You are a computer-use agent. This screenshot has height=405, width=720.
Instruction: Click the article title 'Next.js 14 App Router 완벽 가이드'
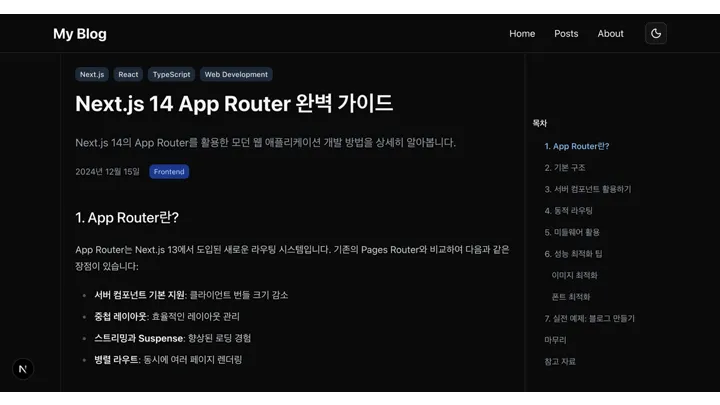pyautogui.click(x=234, y=104)
